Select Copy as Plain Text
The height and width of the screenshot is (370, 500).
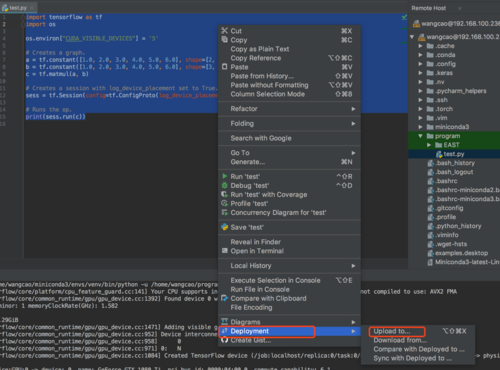[289, 49]
